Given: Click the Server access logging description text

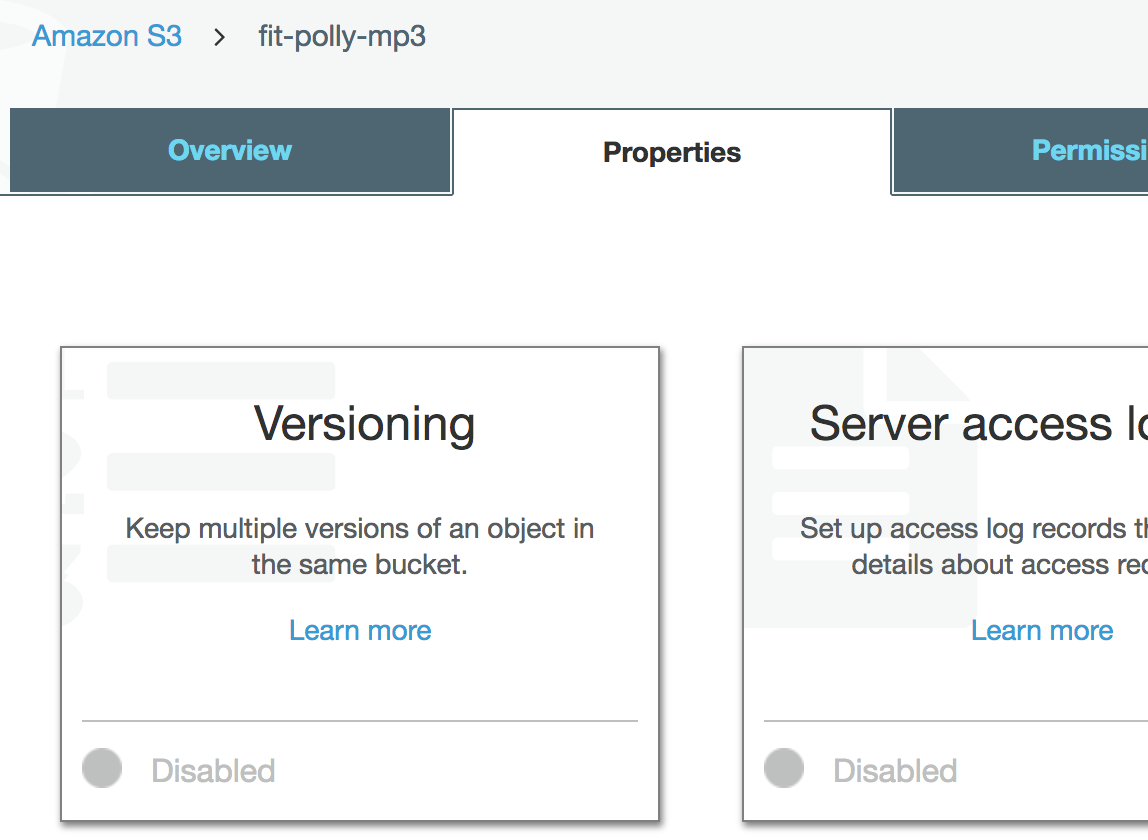Looking at the screenshot, I should click(974, 546).
